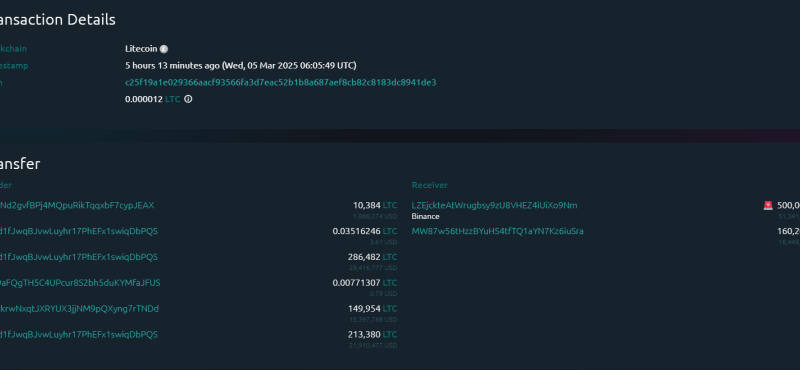Click the sender amount 213,380

pos(364,334)
